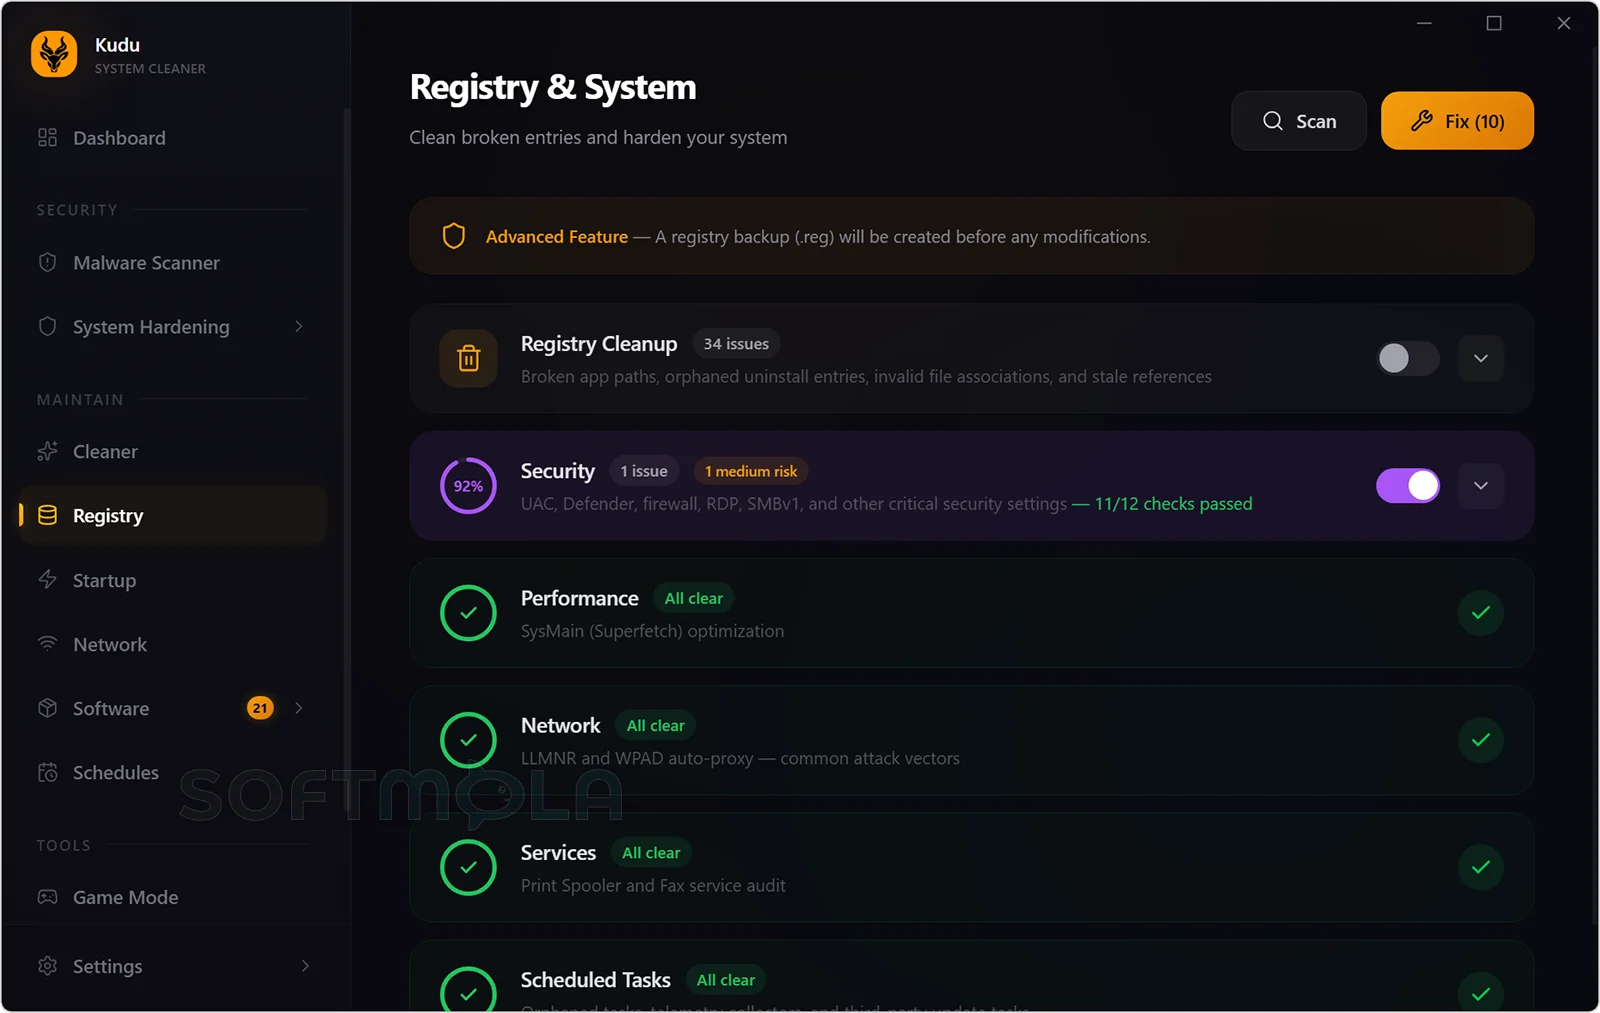Click the Software badge showing 21
The height and width of the screenshot is (1013, 1600).
coord(260,708)
